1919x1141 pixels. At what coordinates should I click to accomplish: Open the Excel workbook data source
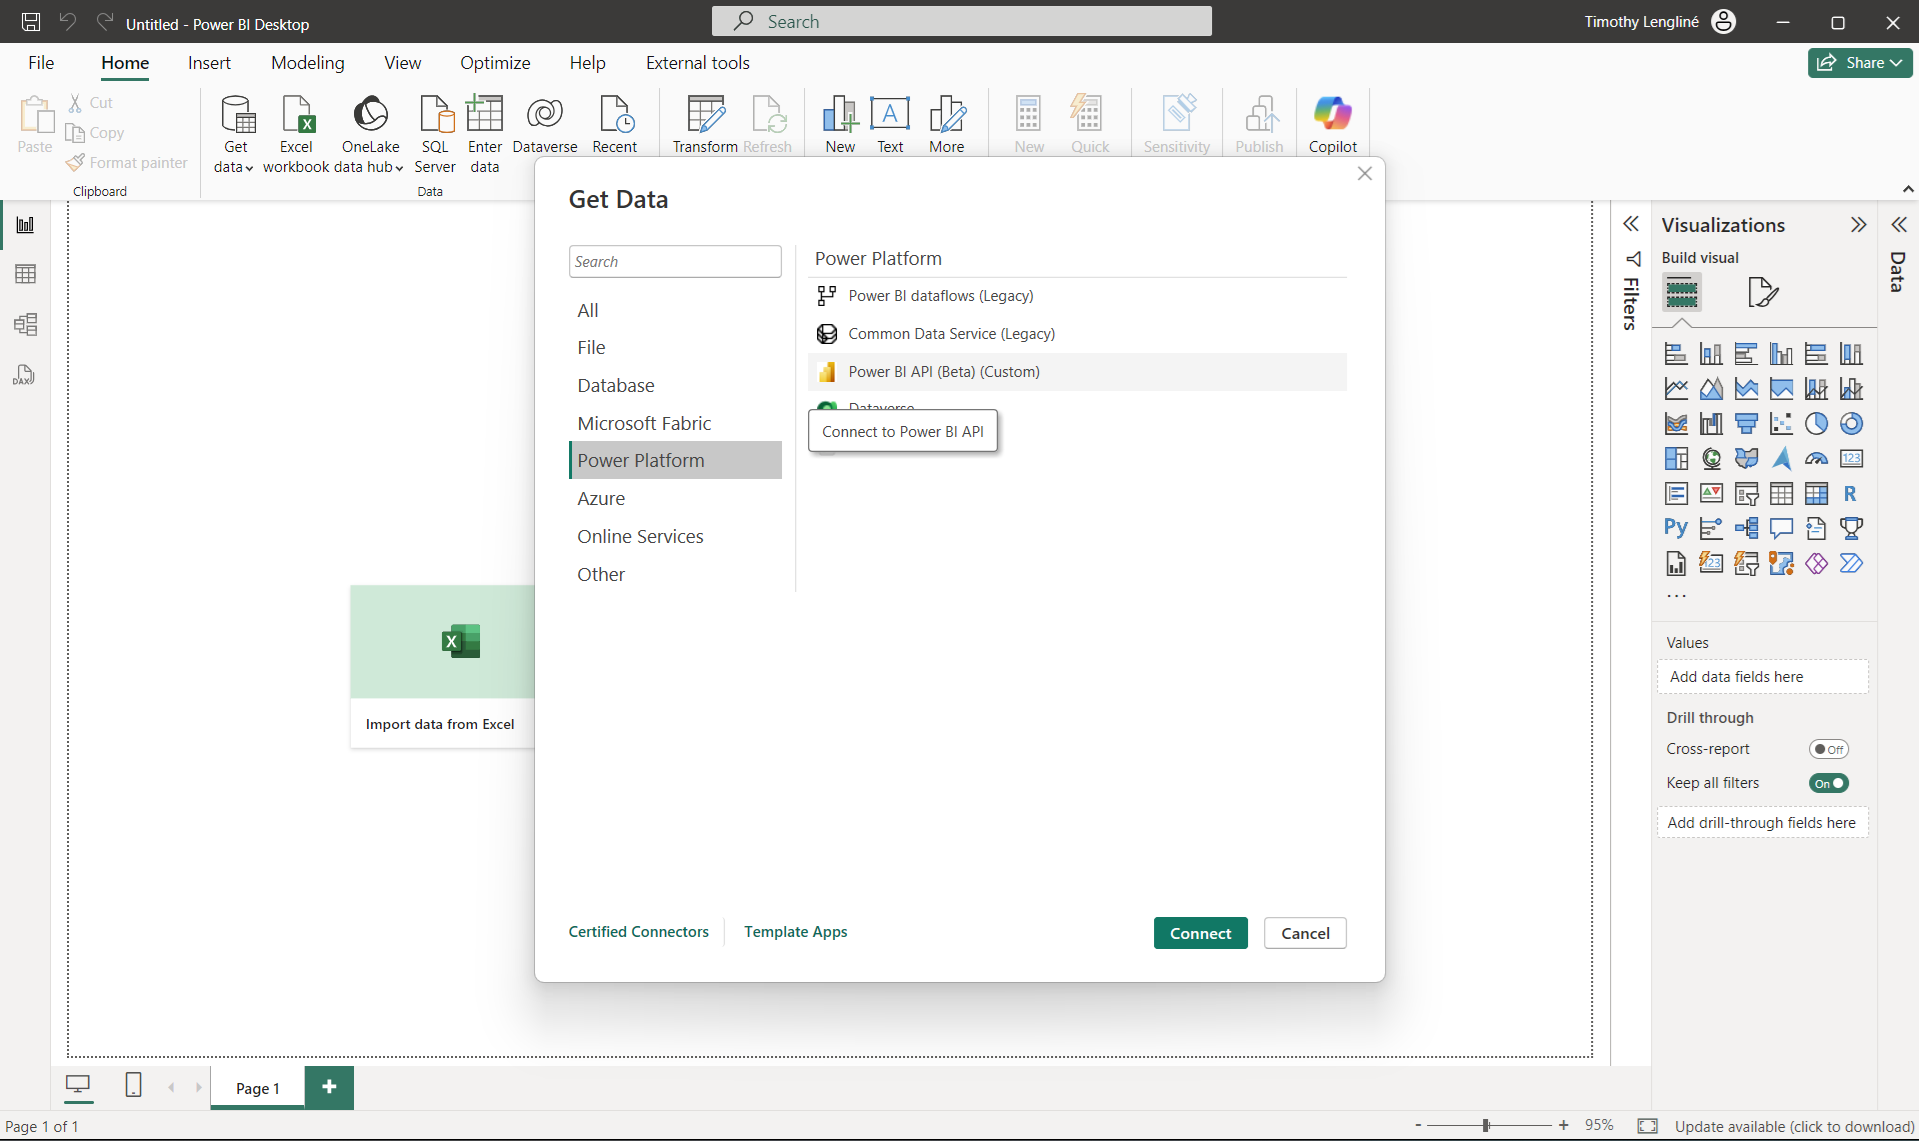coord(297,134)
